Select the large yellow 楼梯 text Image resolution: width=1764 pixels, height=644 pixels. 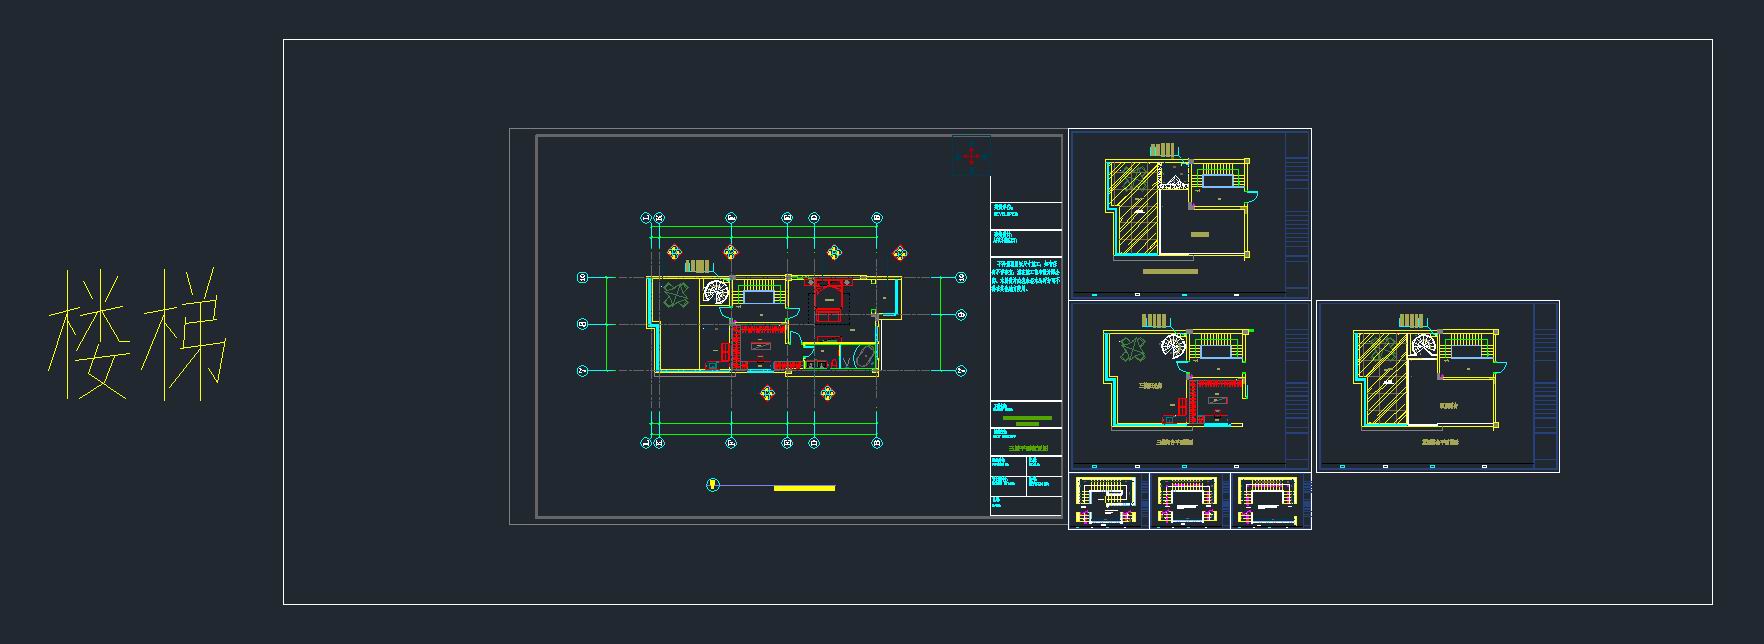coord(138,335)
